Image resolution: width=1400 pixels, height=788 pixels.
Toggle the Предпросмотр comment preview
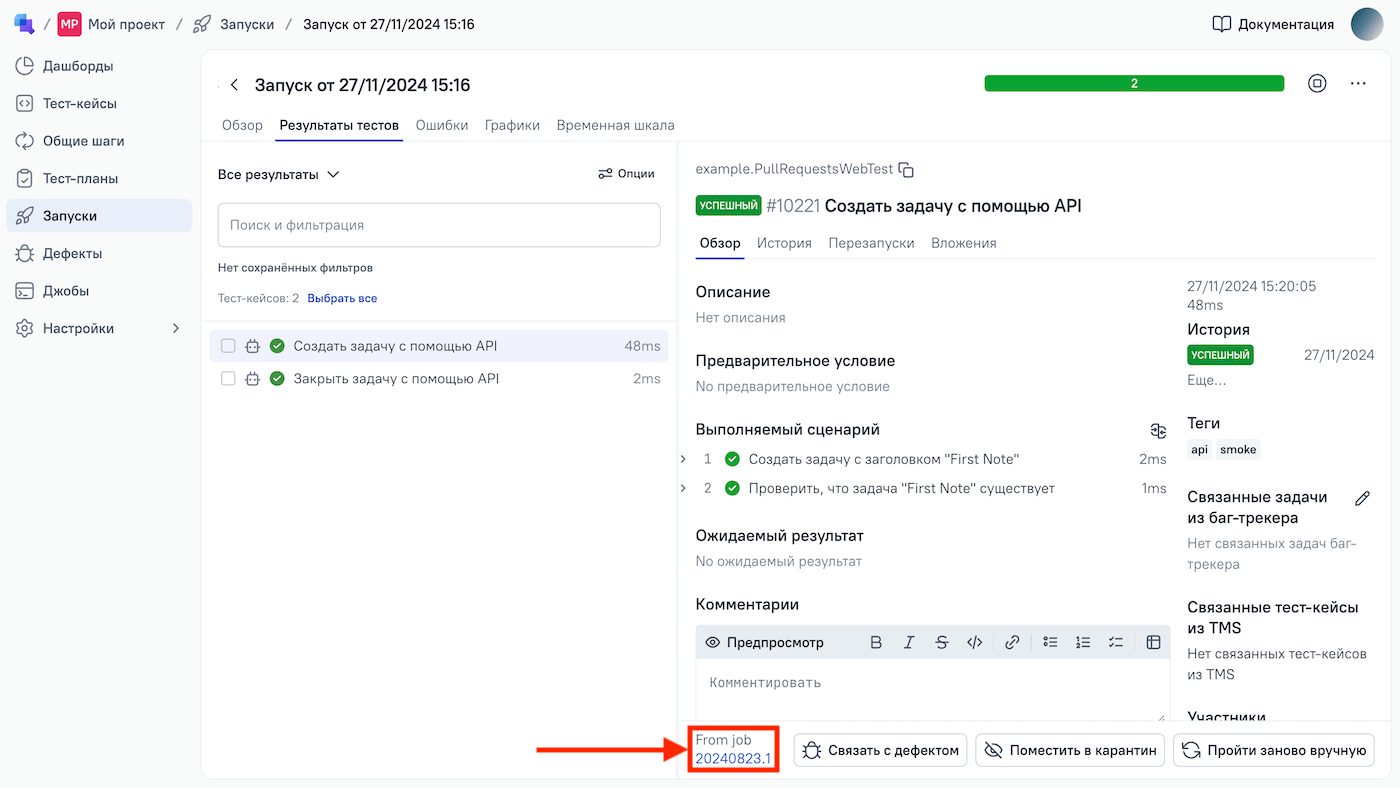(x=765, y=642)
